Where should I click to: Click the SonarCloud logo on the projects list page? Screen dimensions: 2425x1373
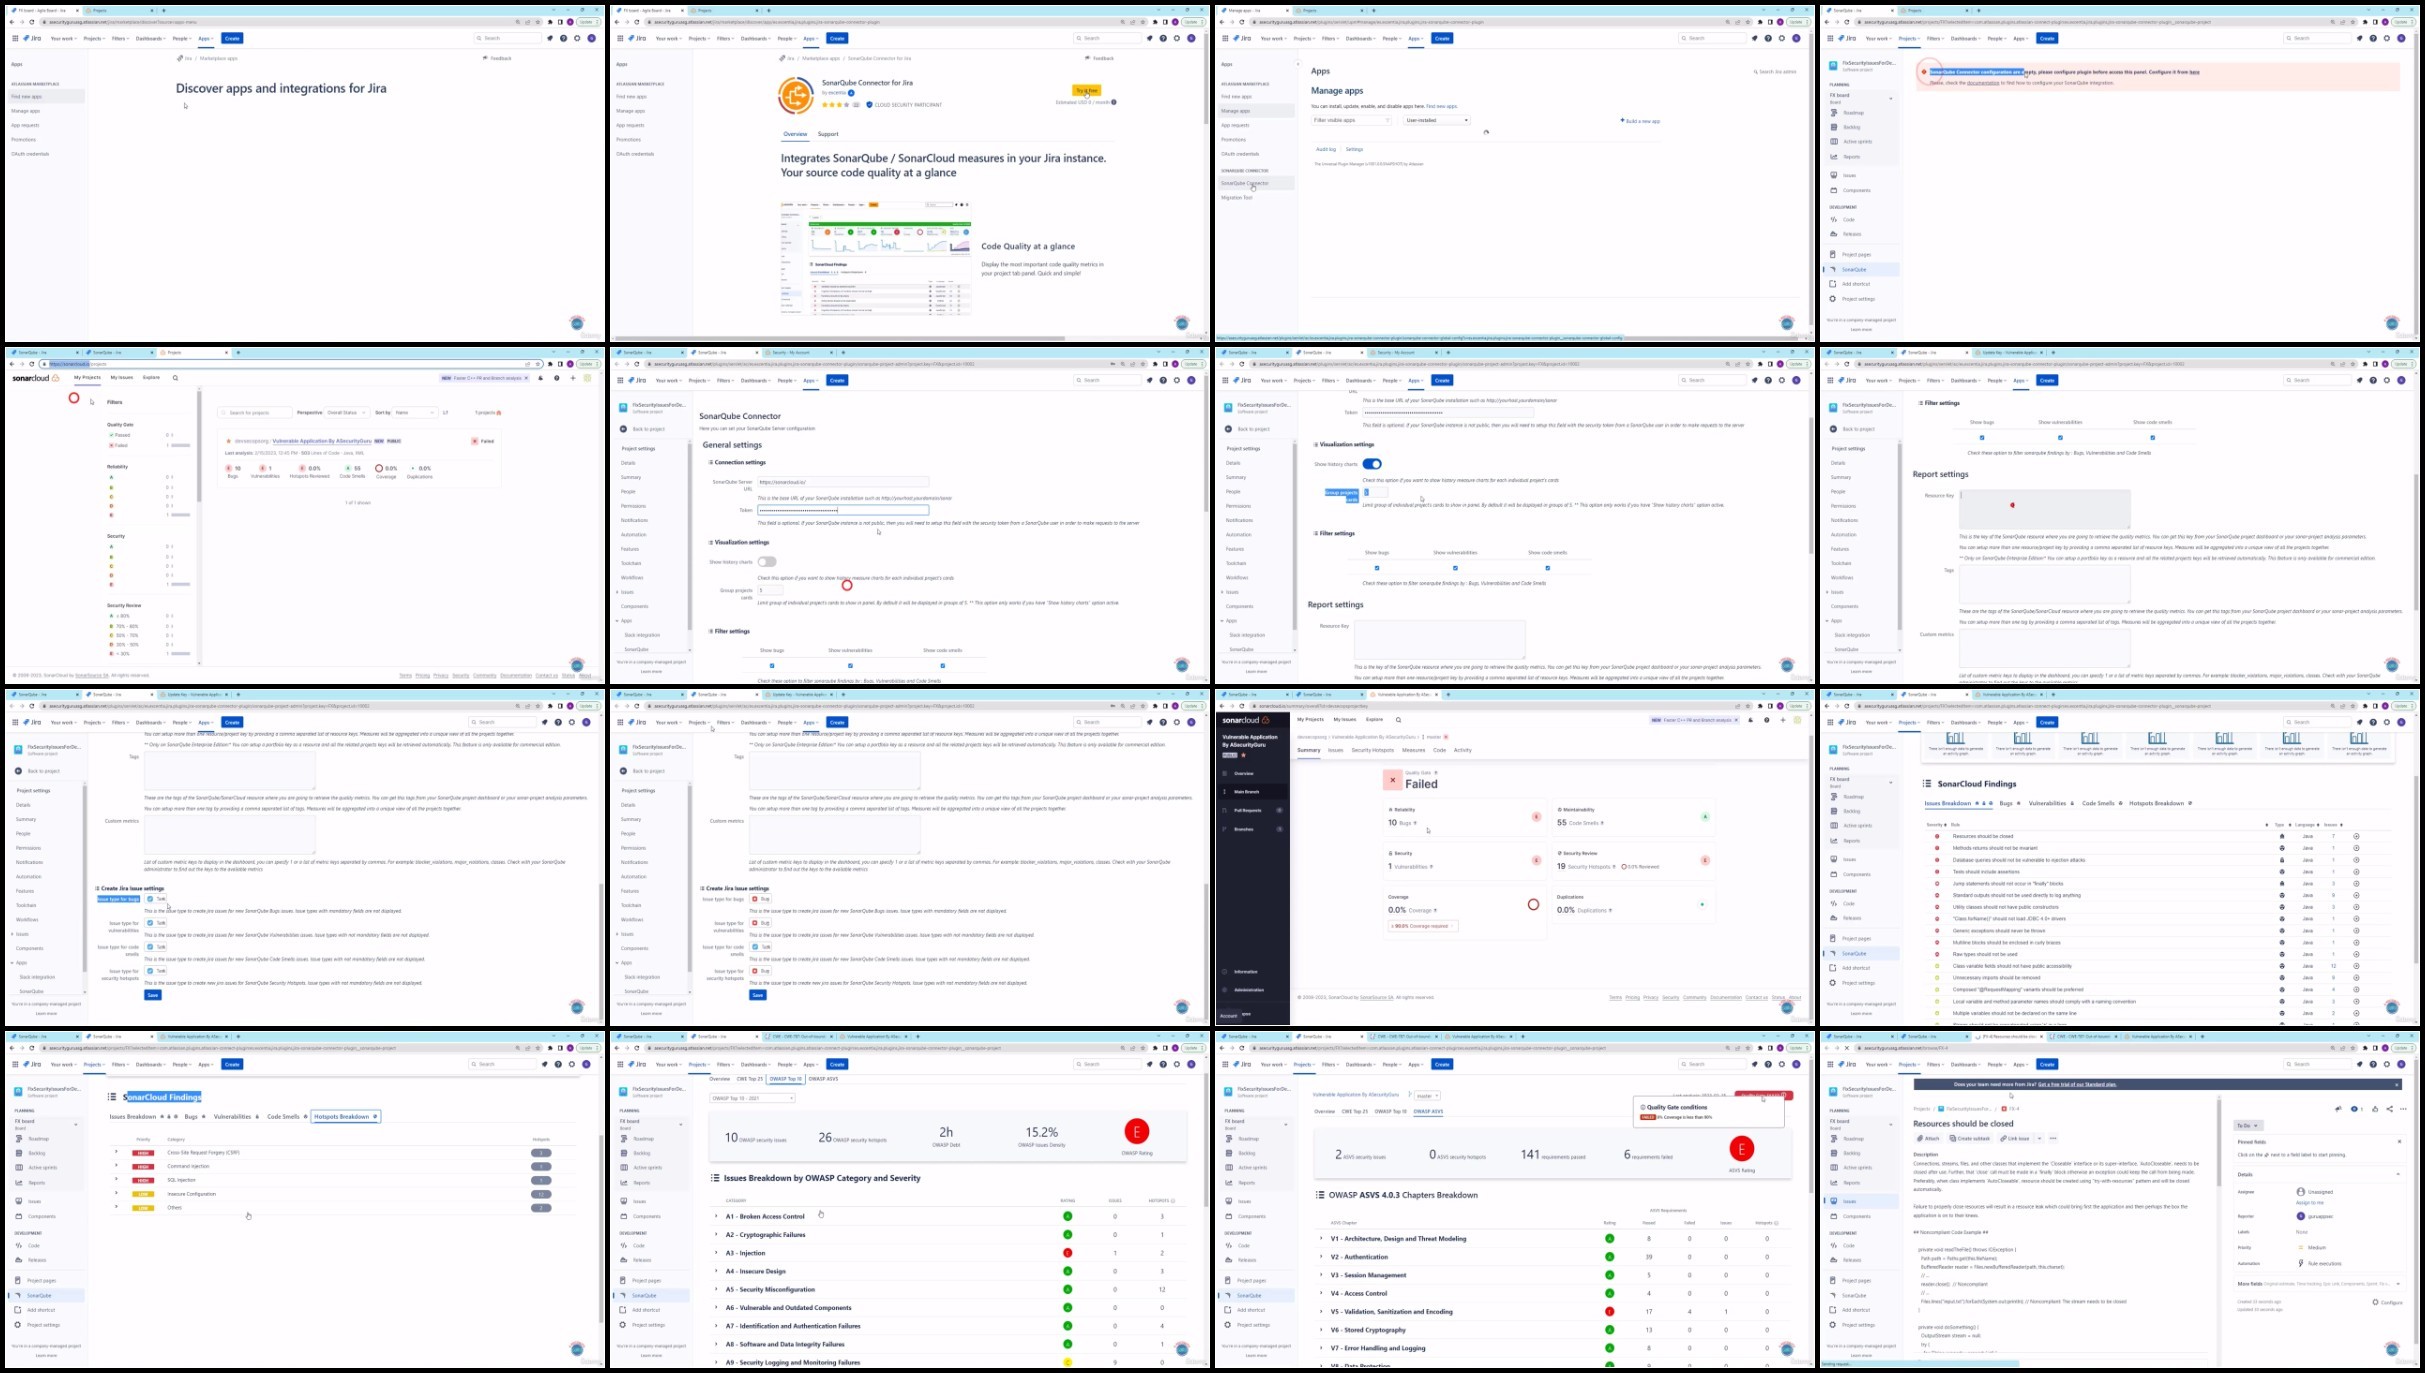[36, 378]
